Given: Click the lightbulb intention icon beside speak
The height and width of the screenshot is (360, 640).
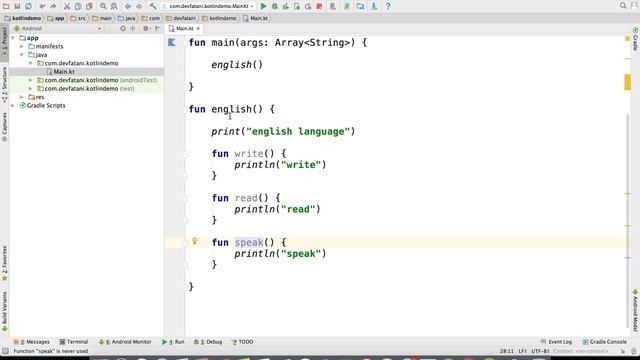Looking at the screenshot, I should click(195, 241).
